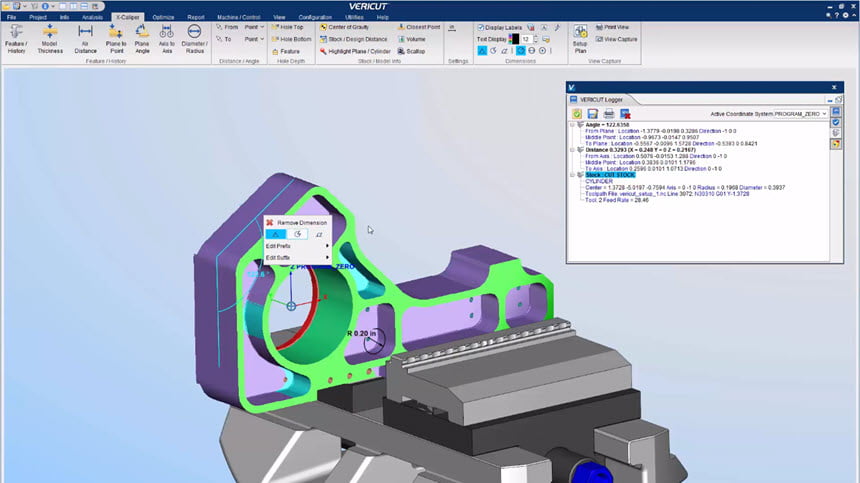Screen dimensions: 860x483
Task: Open the Model Thickness measurement tool
Action: (50, 39)
